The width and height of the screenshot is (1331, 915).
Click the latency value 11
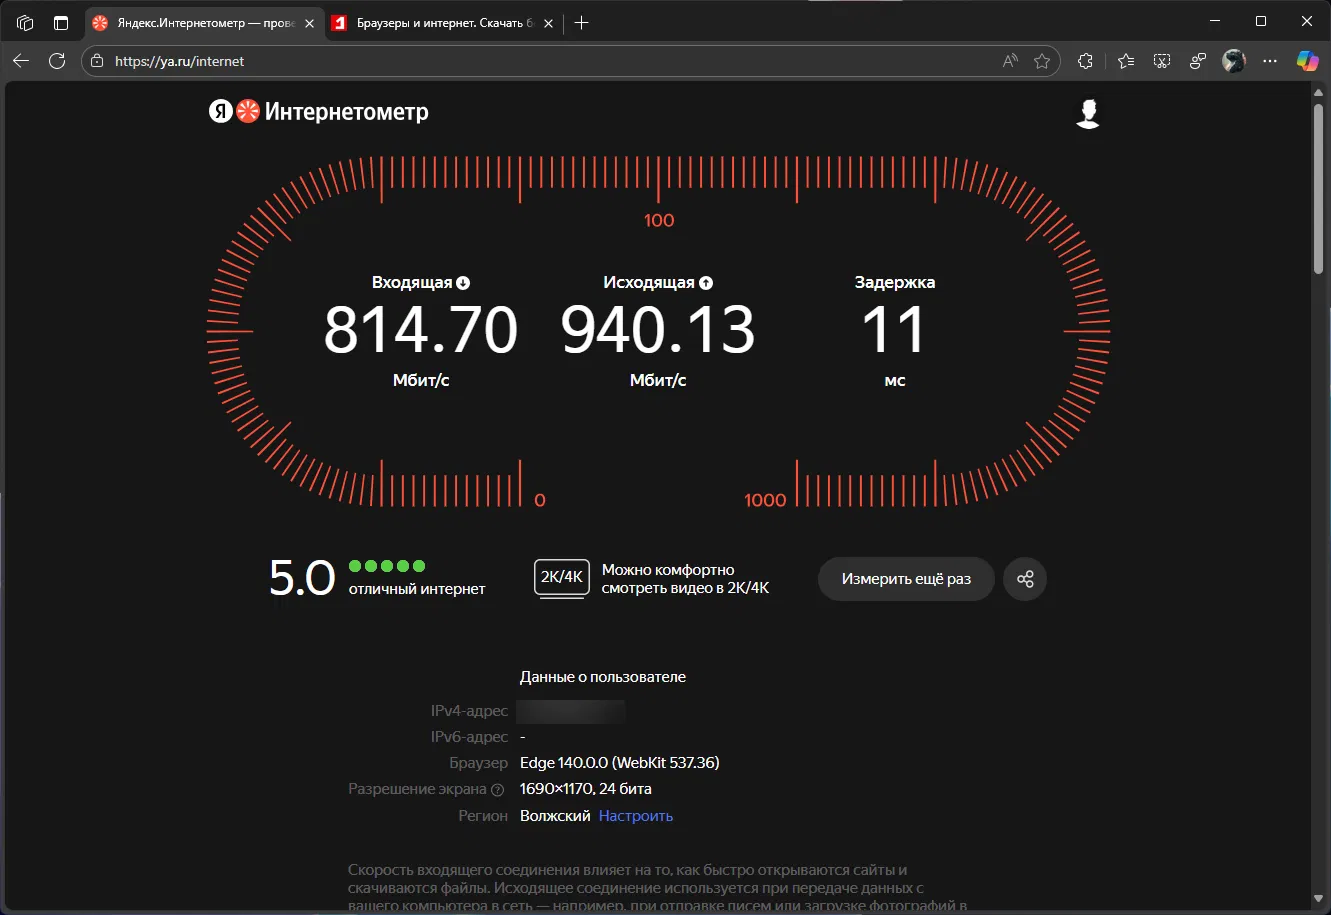[x=895, y=330]
